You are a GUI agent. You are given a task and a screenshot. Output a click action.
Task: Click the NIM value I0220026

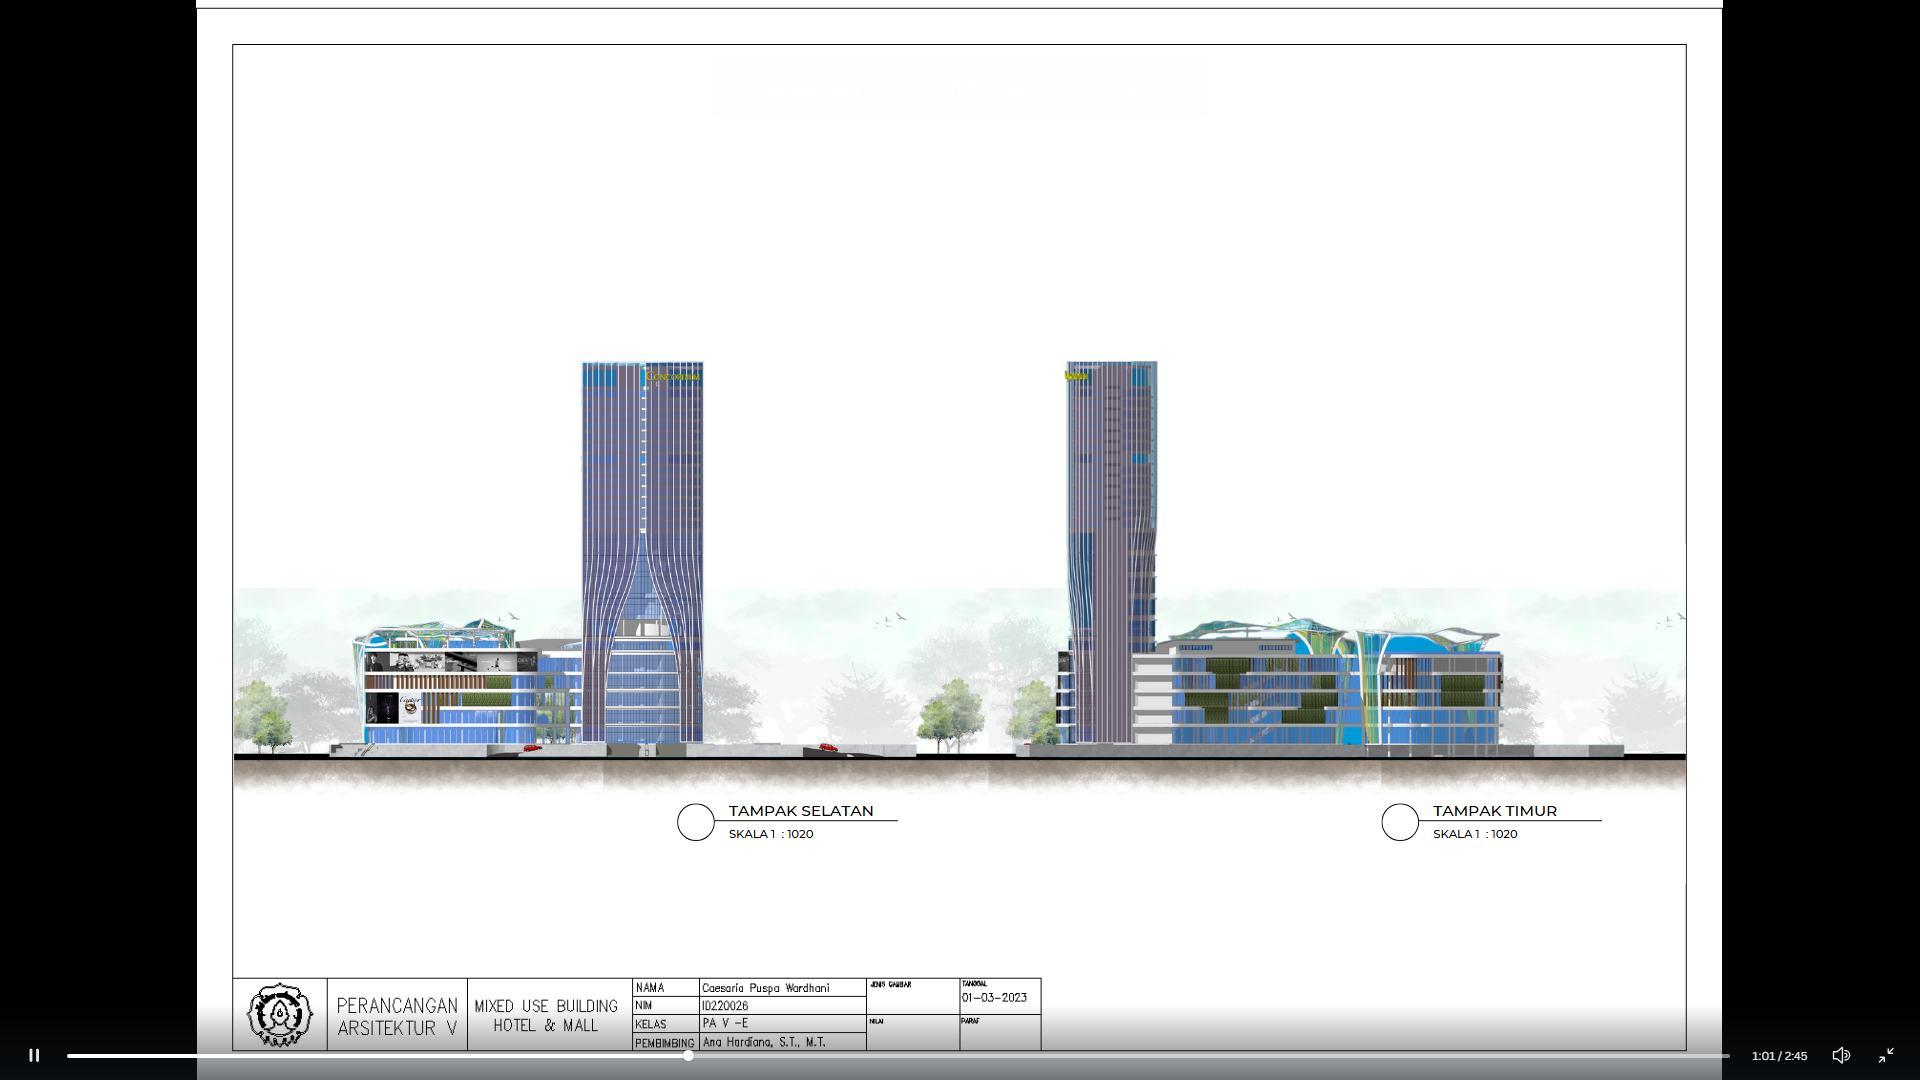point(725,1006)
